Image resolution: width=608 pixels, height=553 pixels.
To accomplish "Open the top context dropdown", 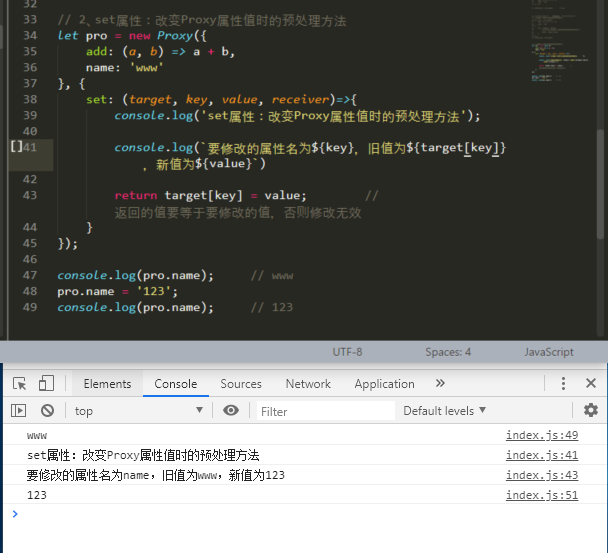I will (138, 411).
